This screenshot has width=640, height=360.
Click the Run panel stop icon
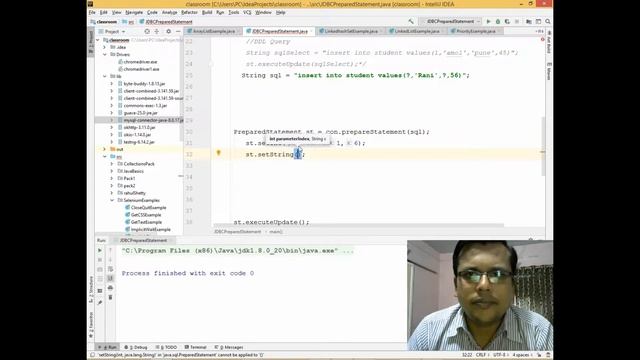(100, 260)
